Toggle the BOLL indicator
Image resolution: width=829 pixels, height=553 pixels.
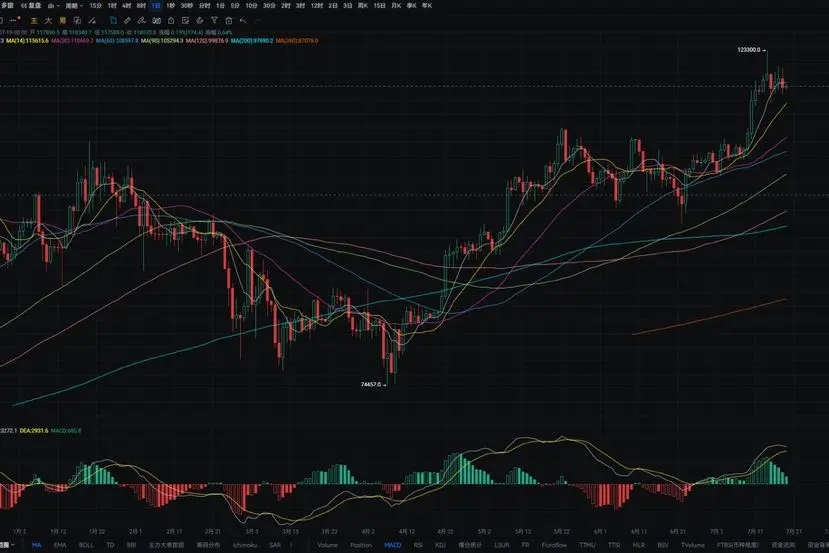tap(86, 545)
